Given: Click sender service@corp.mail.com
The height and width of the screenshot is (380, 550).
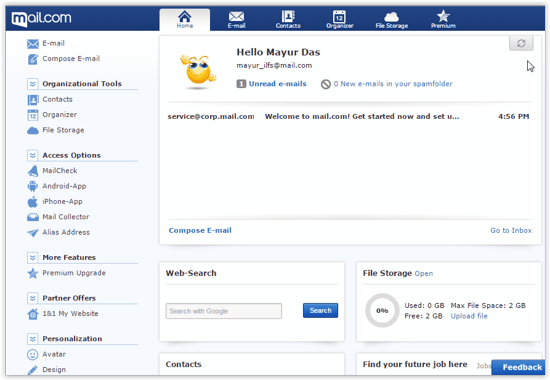Looking at the screenshot, I should 211,116.
